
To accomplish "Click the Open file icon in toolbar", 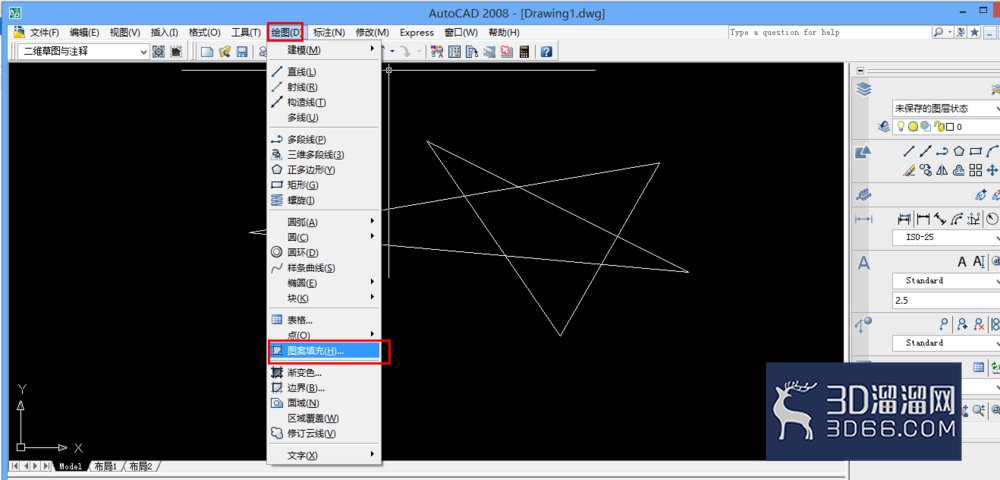I will point(224,52).
